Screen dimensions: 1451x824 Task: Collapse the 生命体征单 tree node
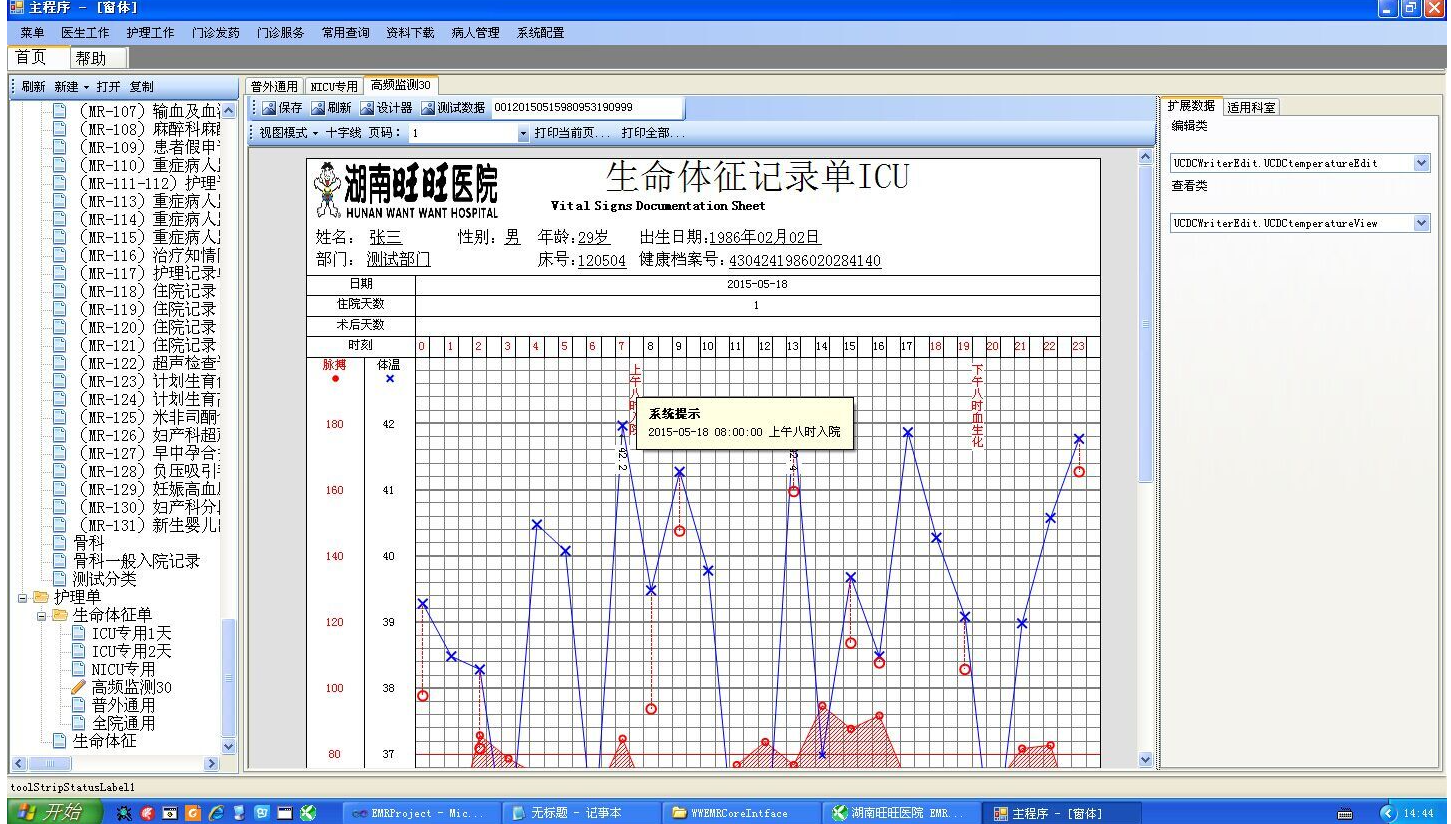tap(42, 615)
